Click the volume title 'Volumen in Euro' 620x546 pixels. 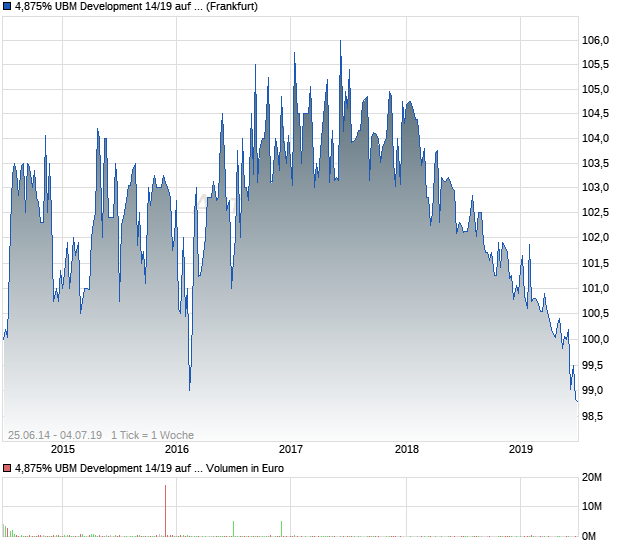tap(245, 469)
